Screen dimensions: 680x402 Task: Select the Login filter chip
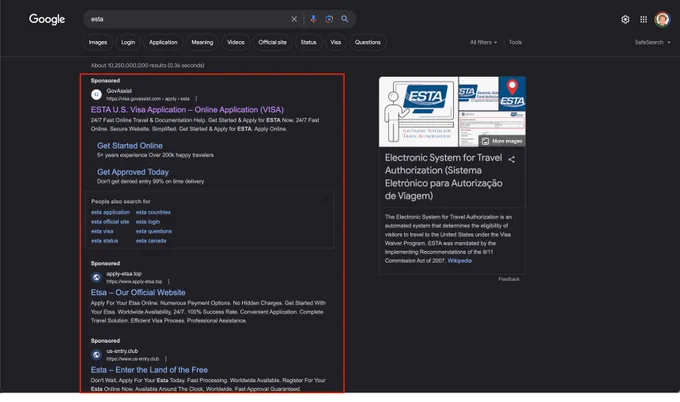pos(128,42)
